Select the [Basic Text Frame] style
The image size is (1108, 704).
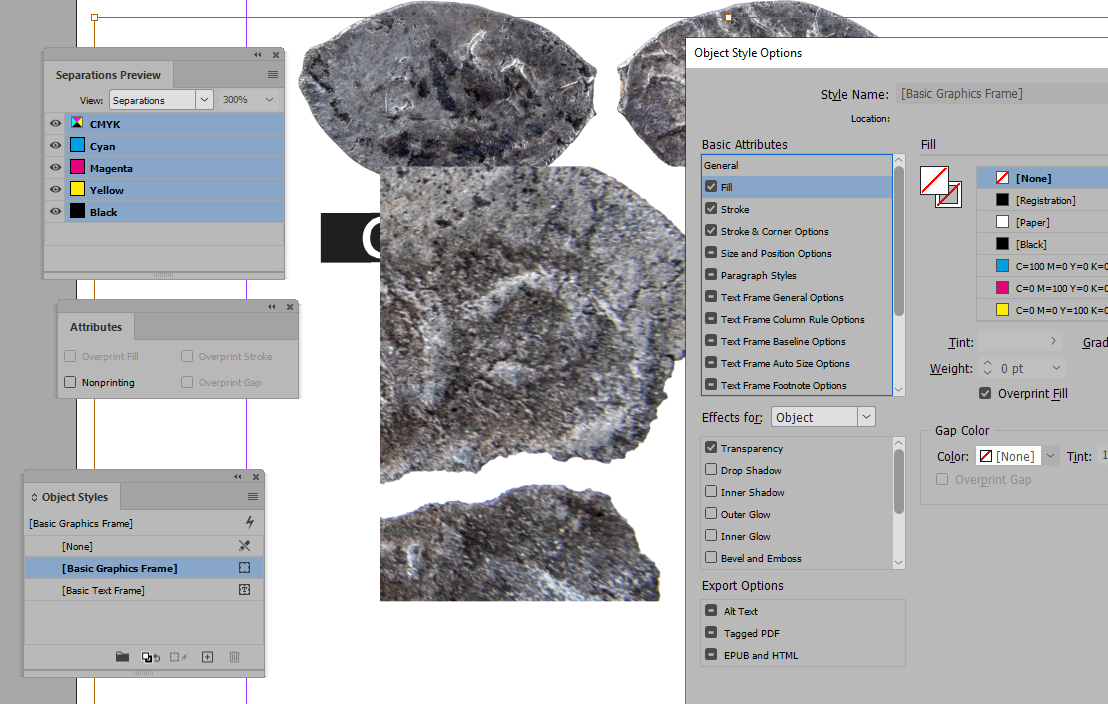[x=103, y=590]
